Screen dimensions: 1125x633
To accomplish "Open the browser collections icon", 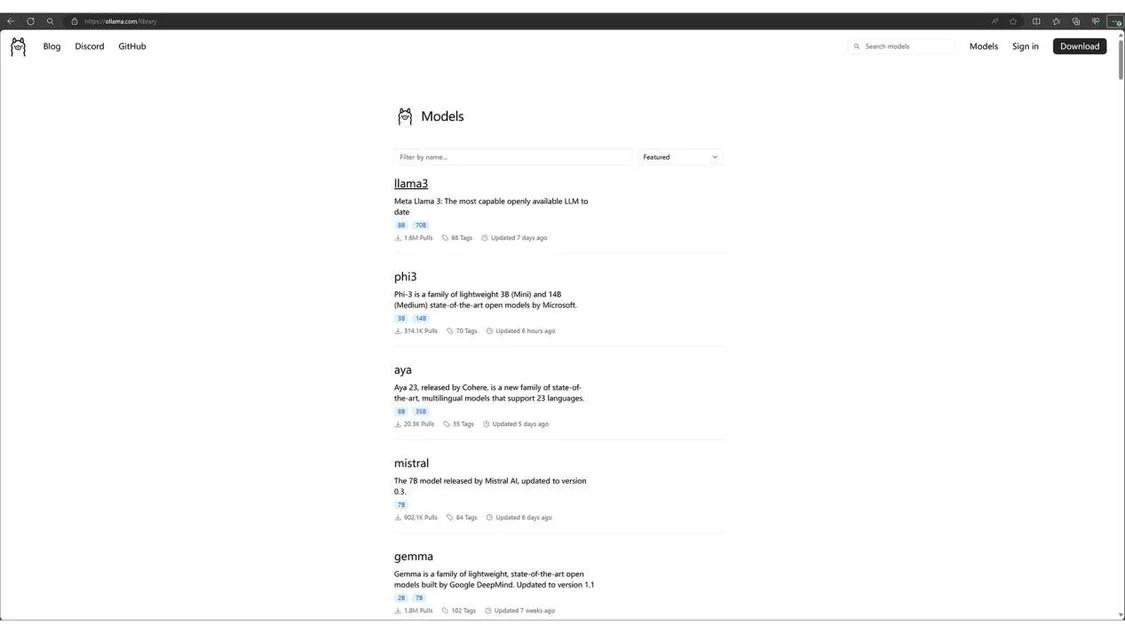I will (1075, 22).
